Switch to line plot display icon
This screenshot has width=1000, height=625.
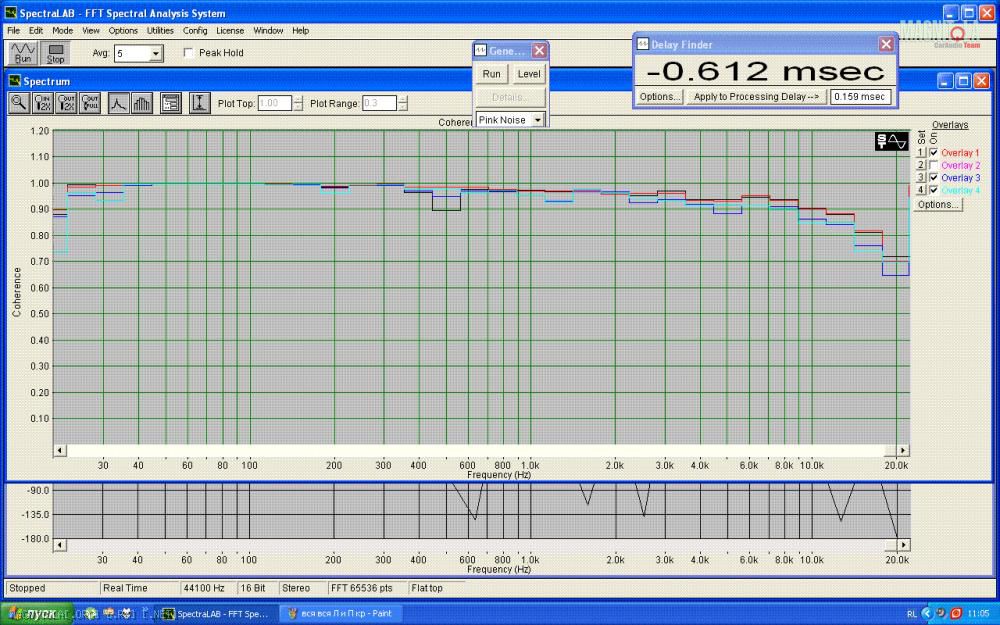point(118,103)
